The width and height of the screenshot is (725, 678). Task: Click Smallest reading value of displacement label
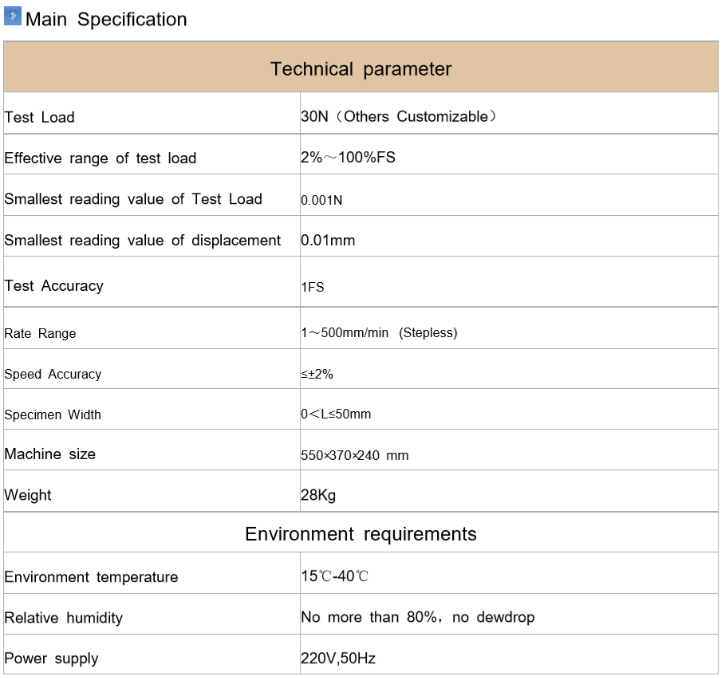tap(143, 240)
